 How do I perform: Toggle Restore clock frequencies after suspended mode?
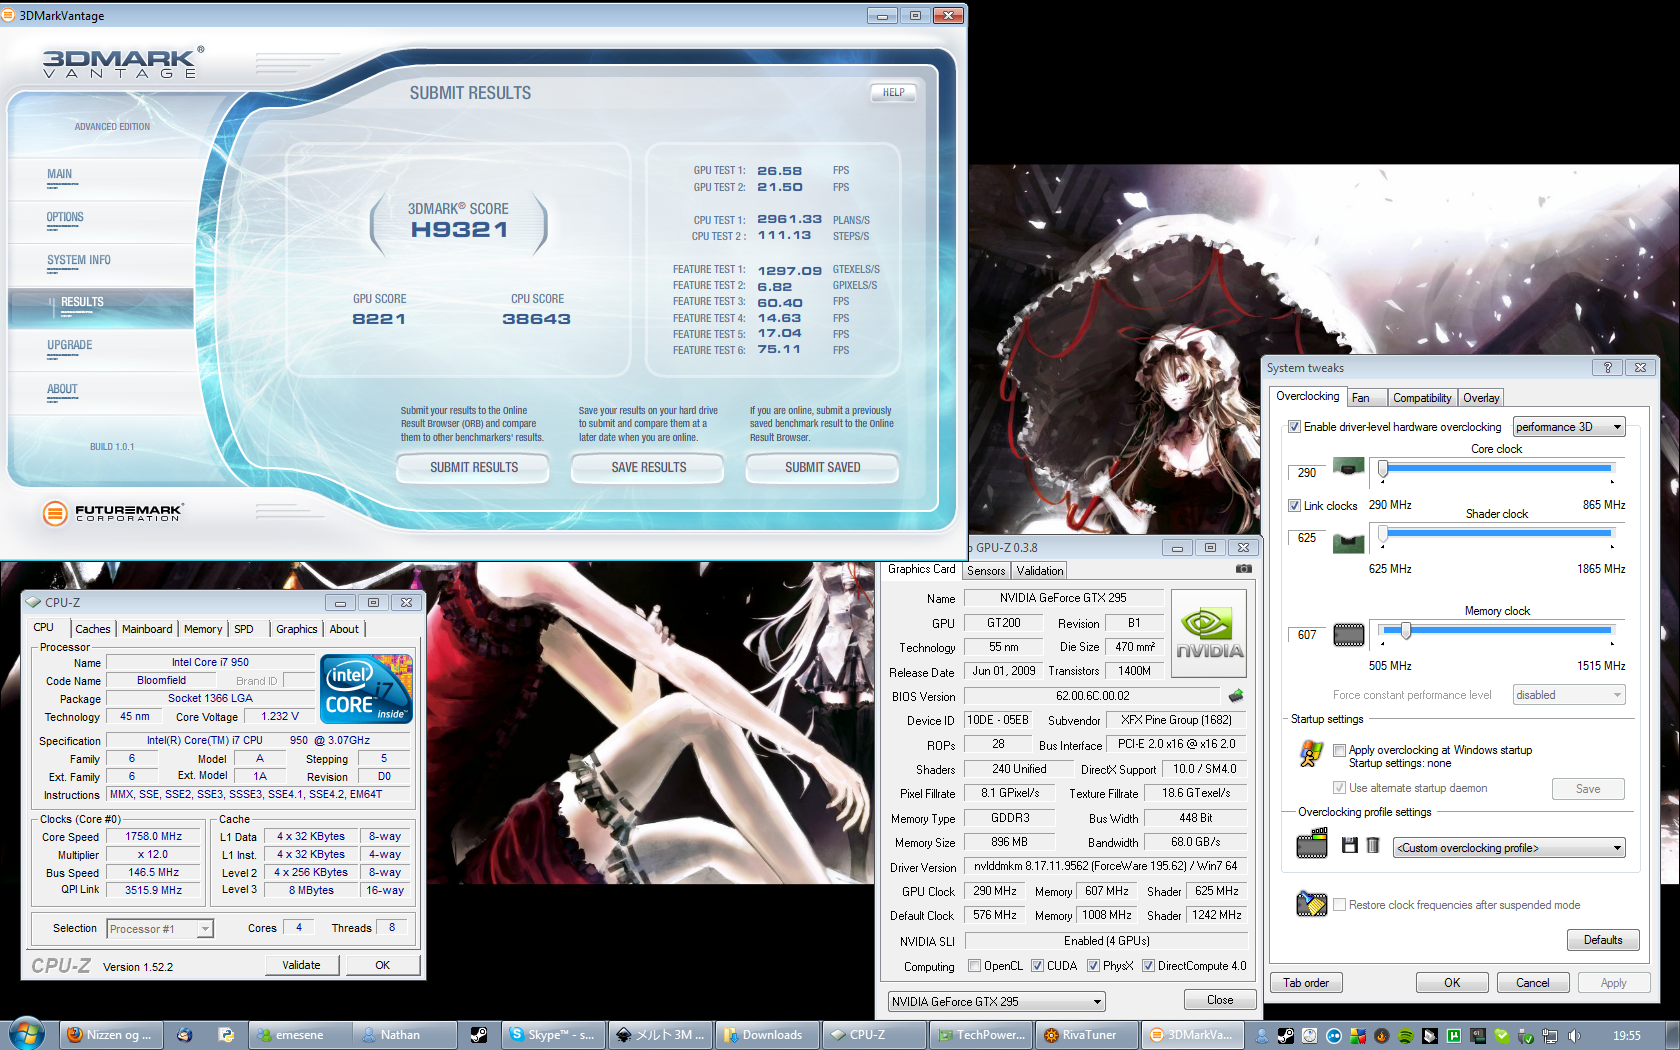click(x=1339, y=905)
